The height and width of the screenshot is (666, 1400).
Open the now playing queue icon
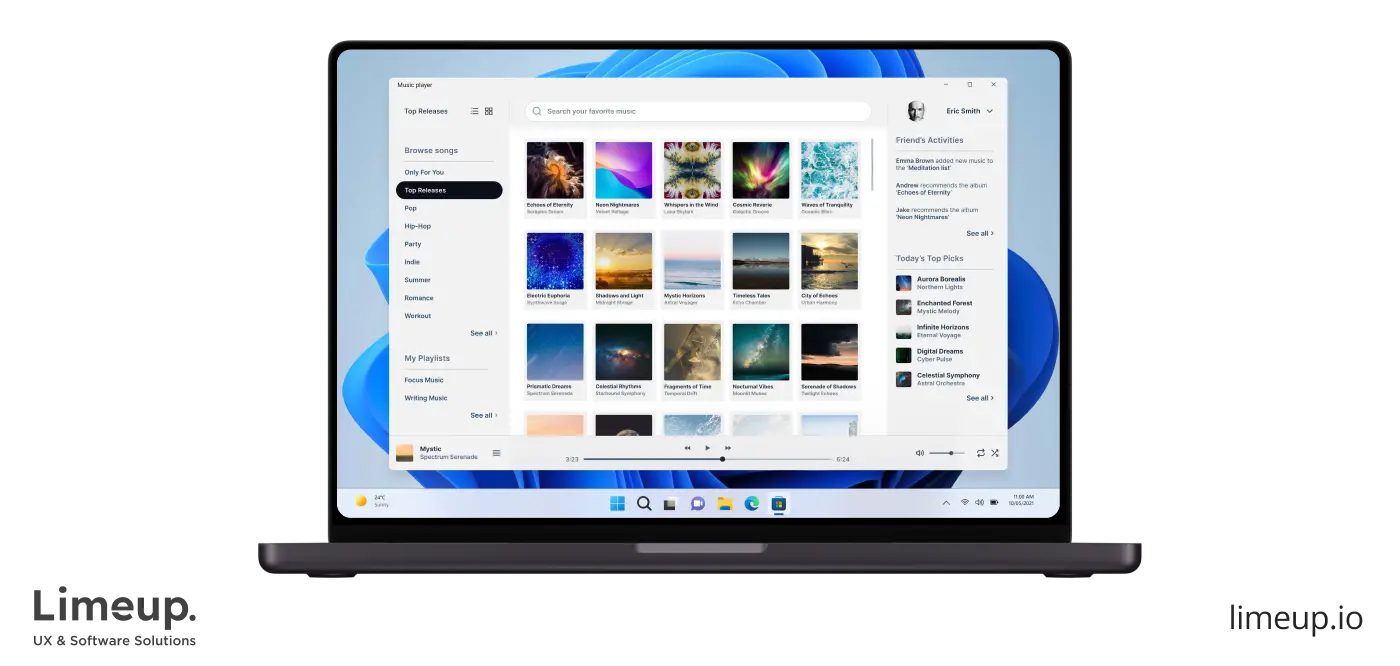[x=496, y=452]
